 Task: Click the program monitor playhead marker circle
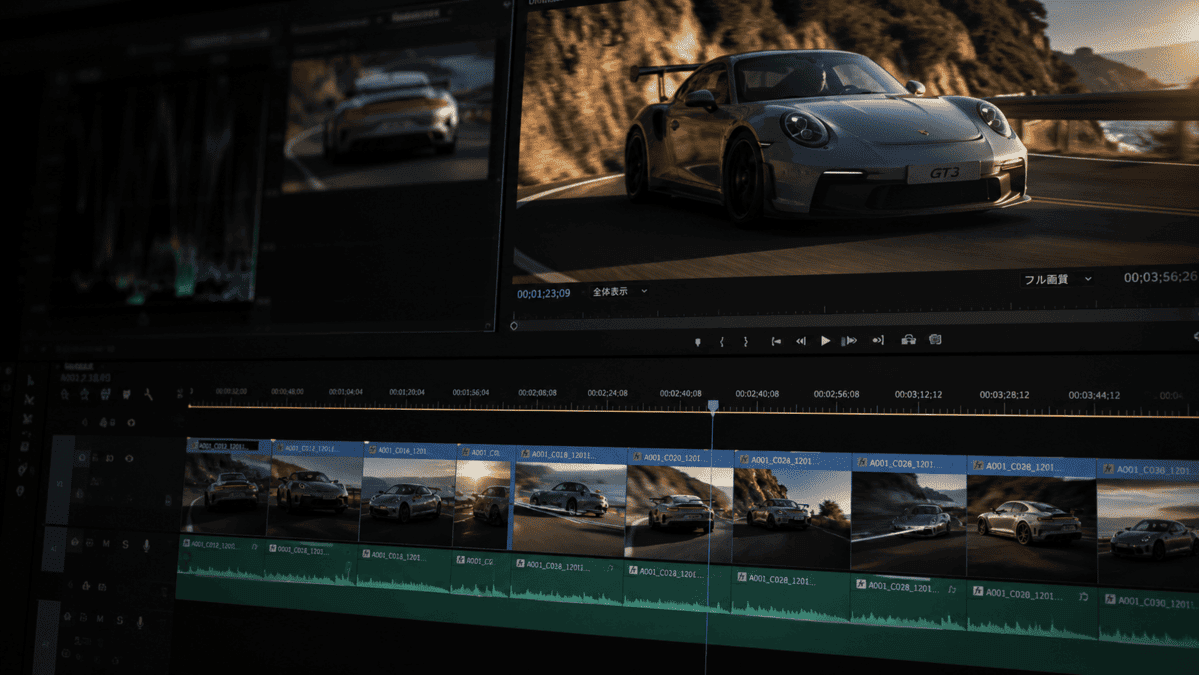pyautogui.click(x=514, y=326)
